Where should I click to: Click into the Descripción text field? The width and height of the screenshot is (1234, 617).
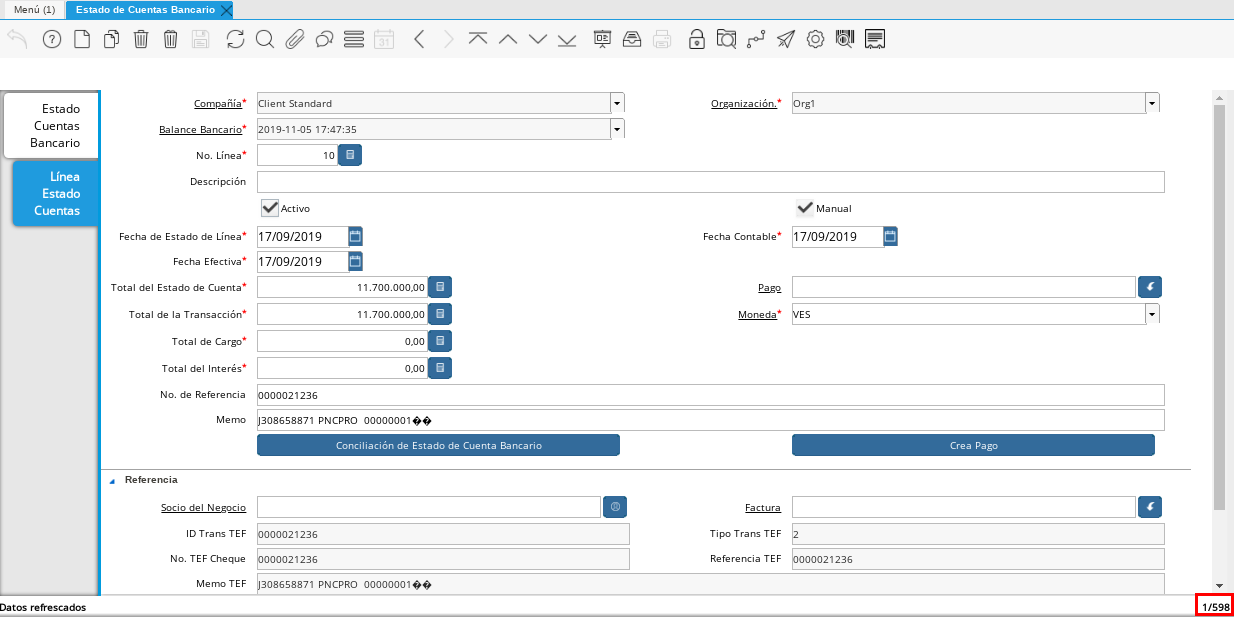click(x=710, y=181)
